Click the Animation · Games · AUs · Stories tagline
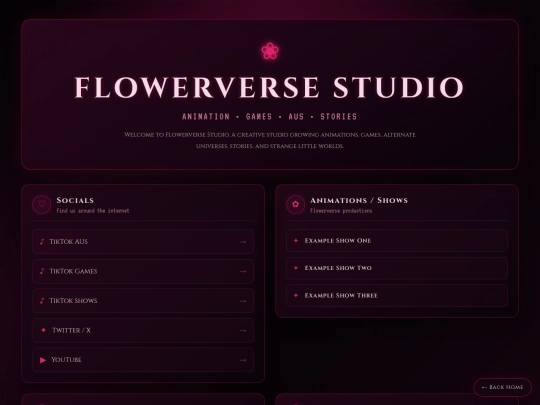The width and height of the screenshot is (540, 405). click(x=269, y=117)
